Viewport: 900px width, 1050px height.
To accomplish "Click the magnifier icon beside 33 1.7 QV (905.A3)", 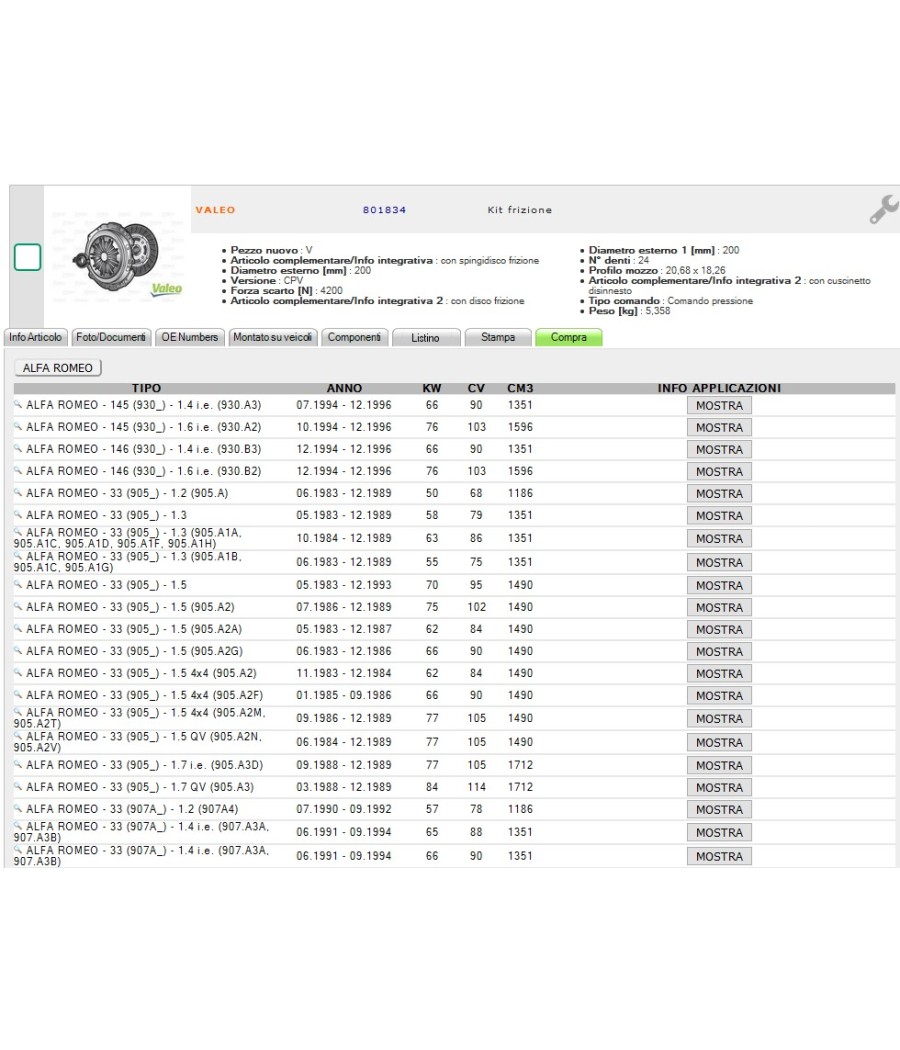I will (18, 787).
